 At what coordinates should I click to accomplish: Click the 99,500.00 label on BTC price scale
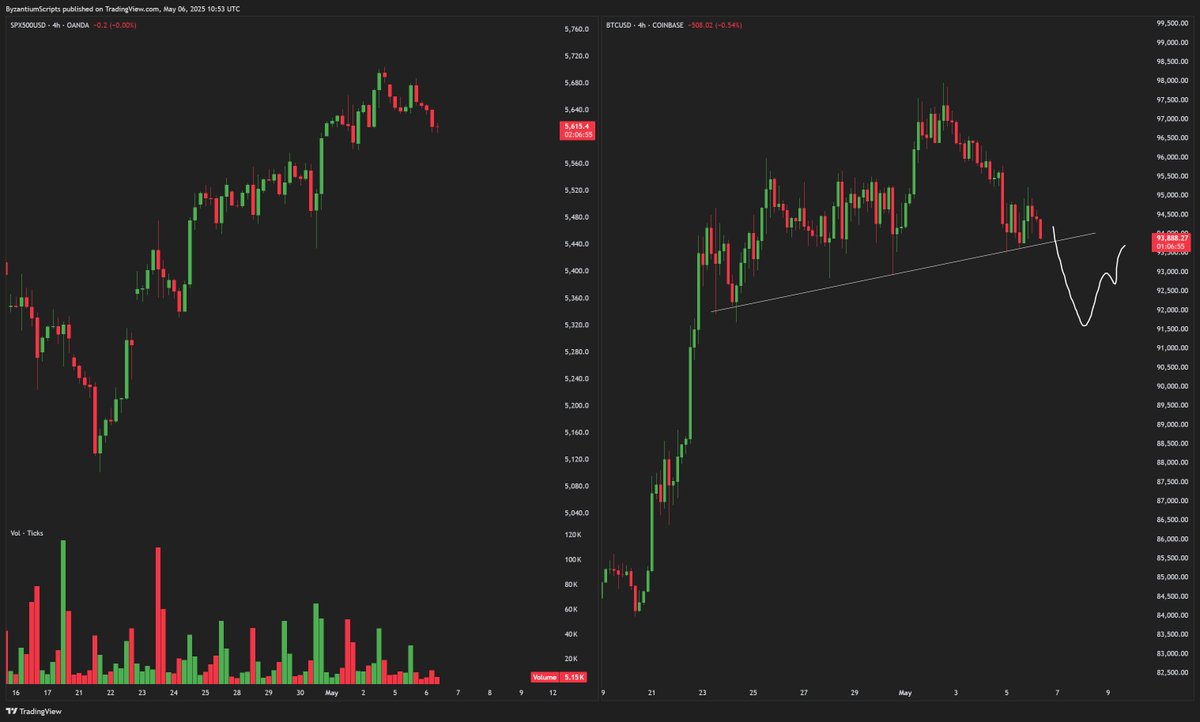coord(1171,24)
